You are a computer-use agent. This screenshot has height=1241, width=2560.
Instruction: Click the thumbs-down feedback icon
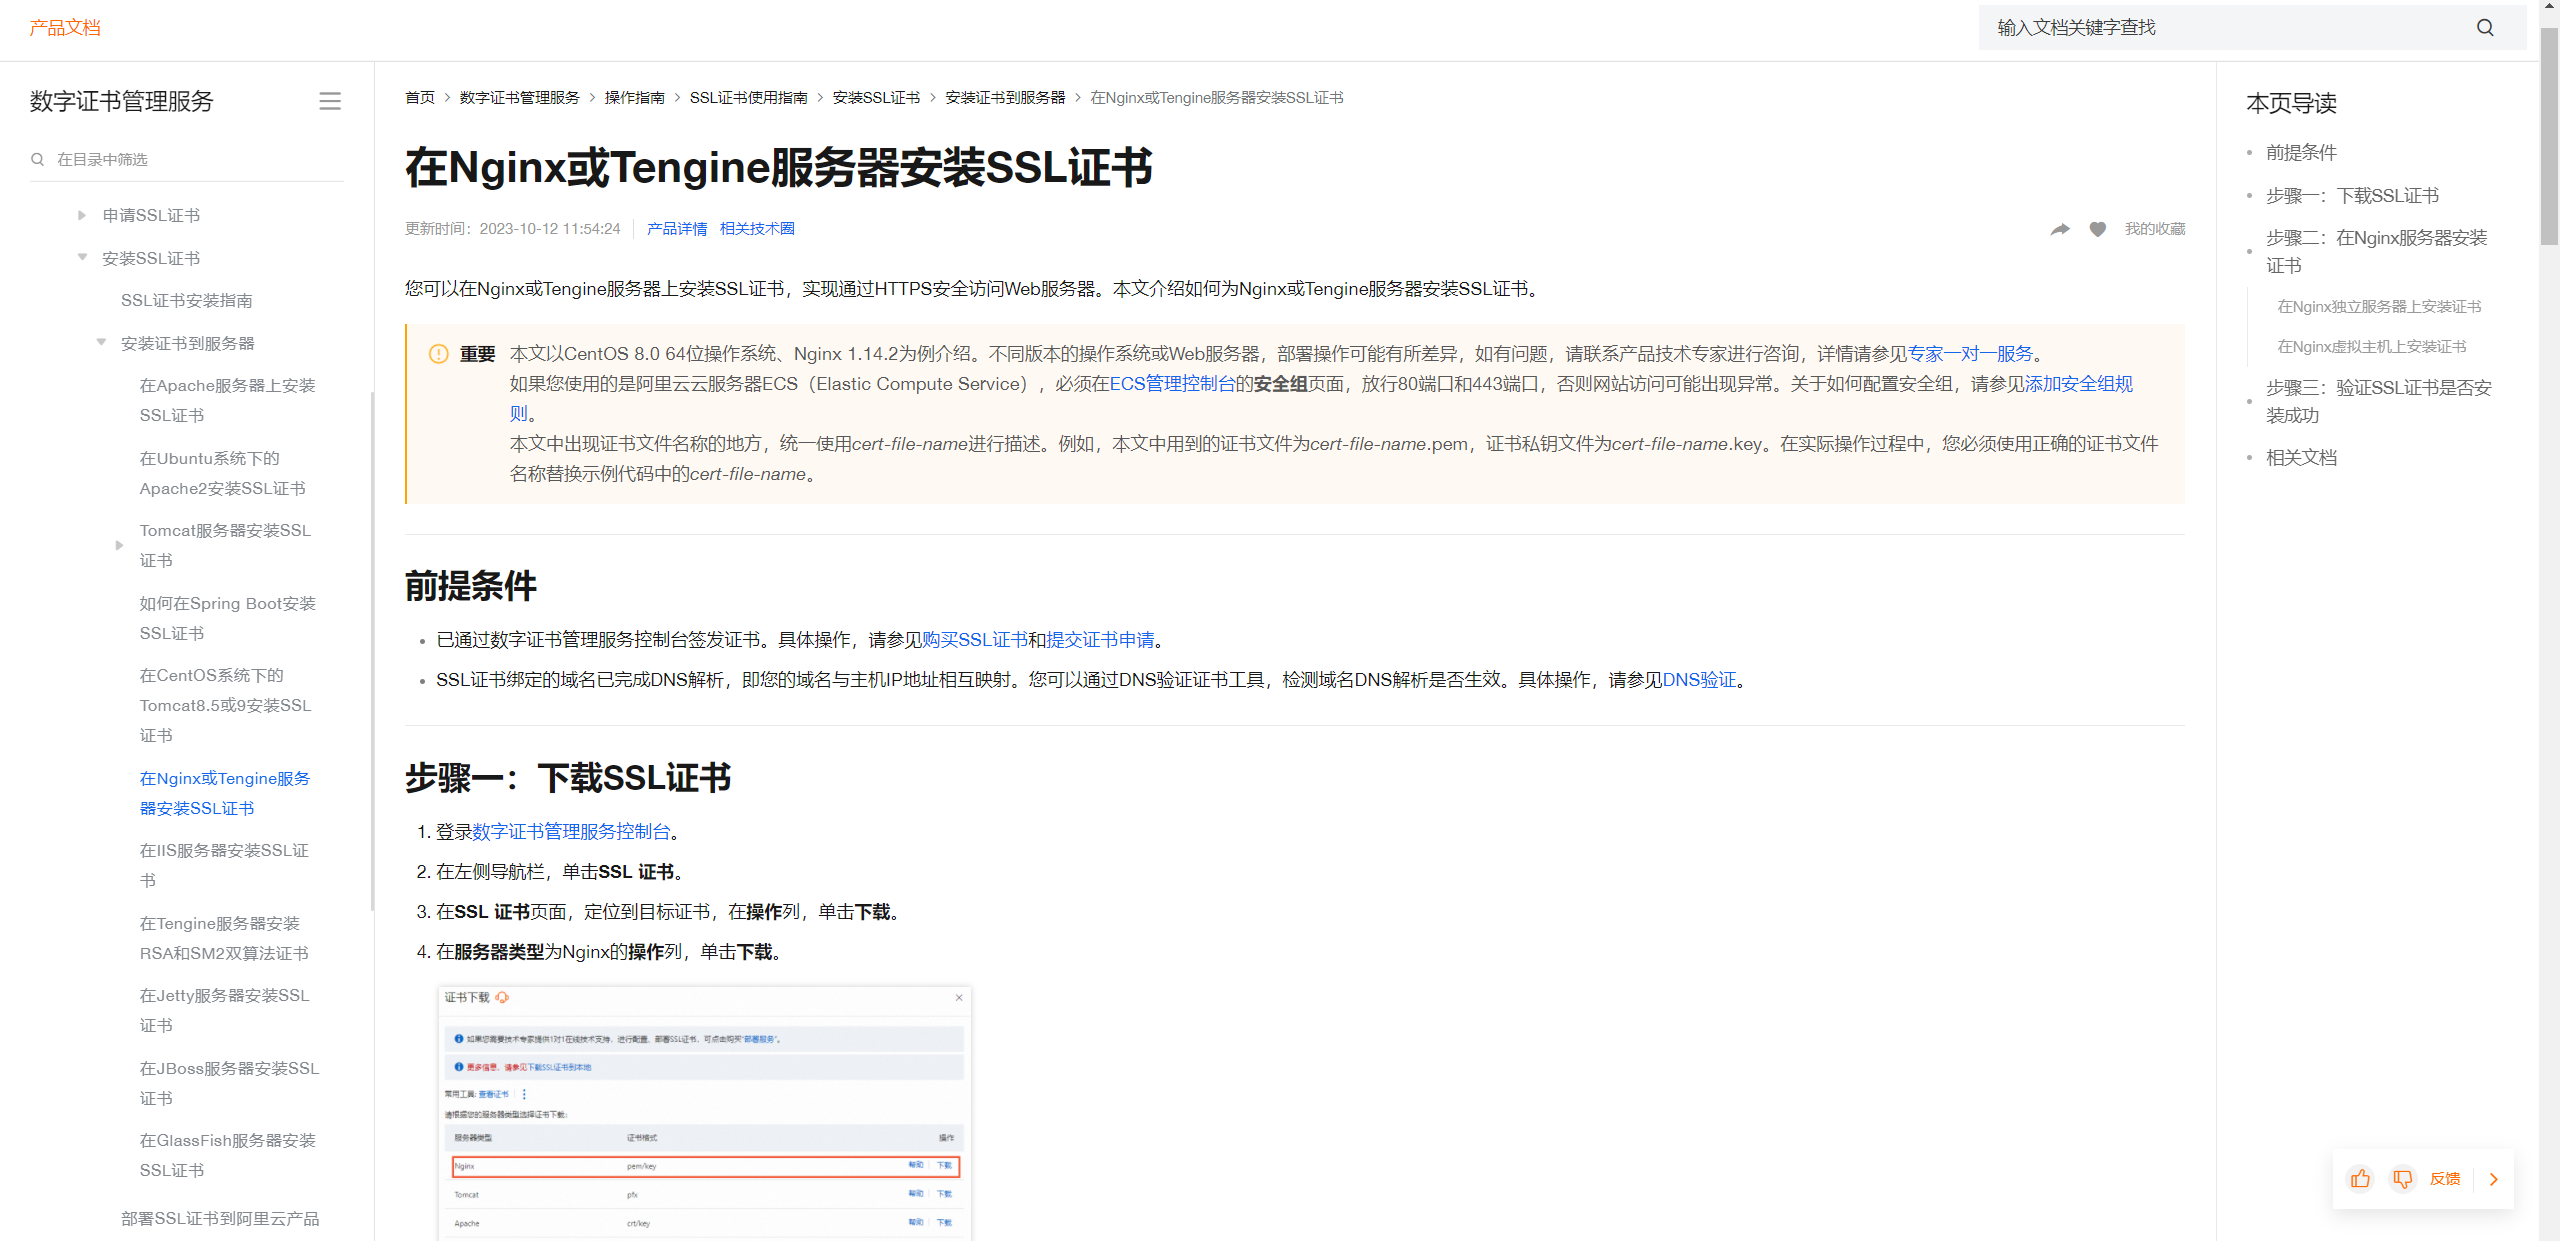(2403, 1179)
